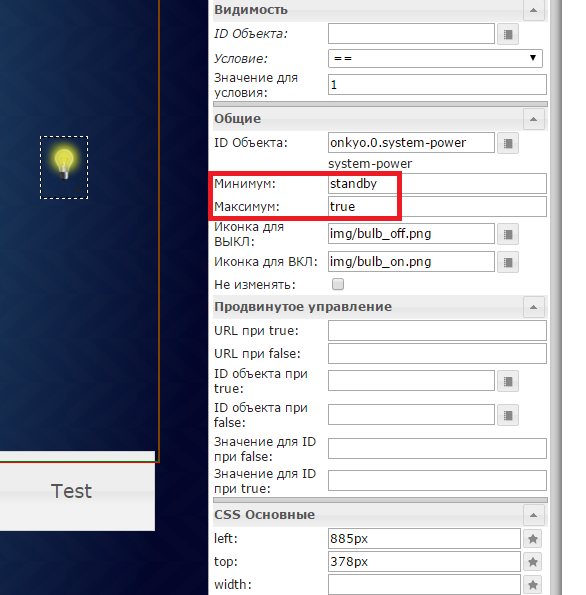Screen dimensions: 586x595
Task: Open object picker for ID объекта при false
Action: (x=507, y=415)
